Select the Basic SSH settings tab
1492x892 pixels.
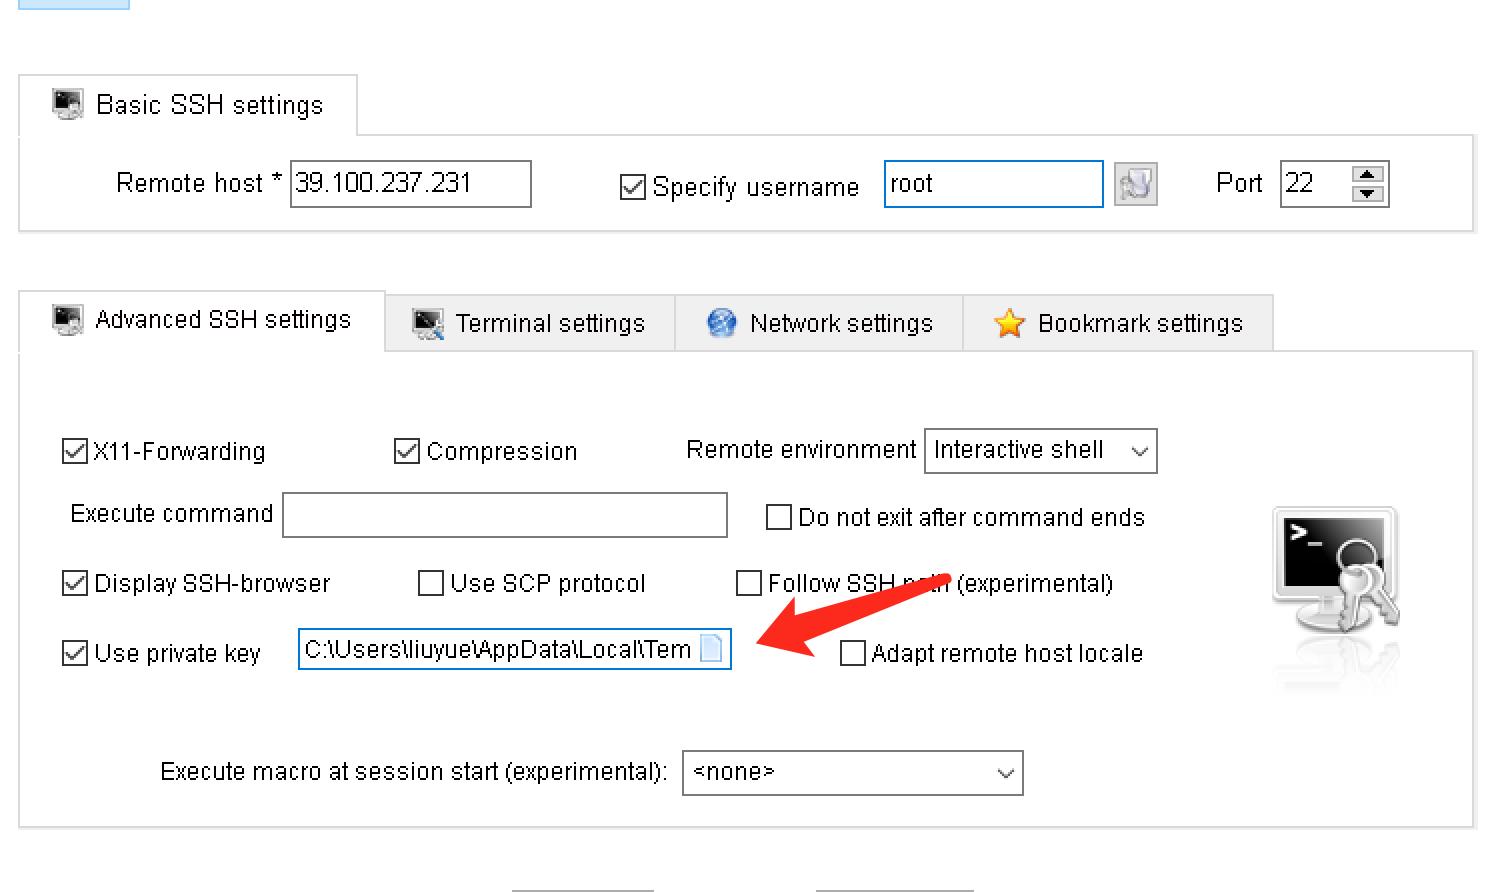188,105
